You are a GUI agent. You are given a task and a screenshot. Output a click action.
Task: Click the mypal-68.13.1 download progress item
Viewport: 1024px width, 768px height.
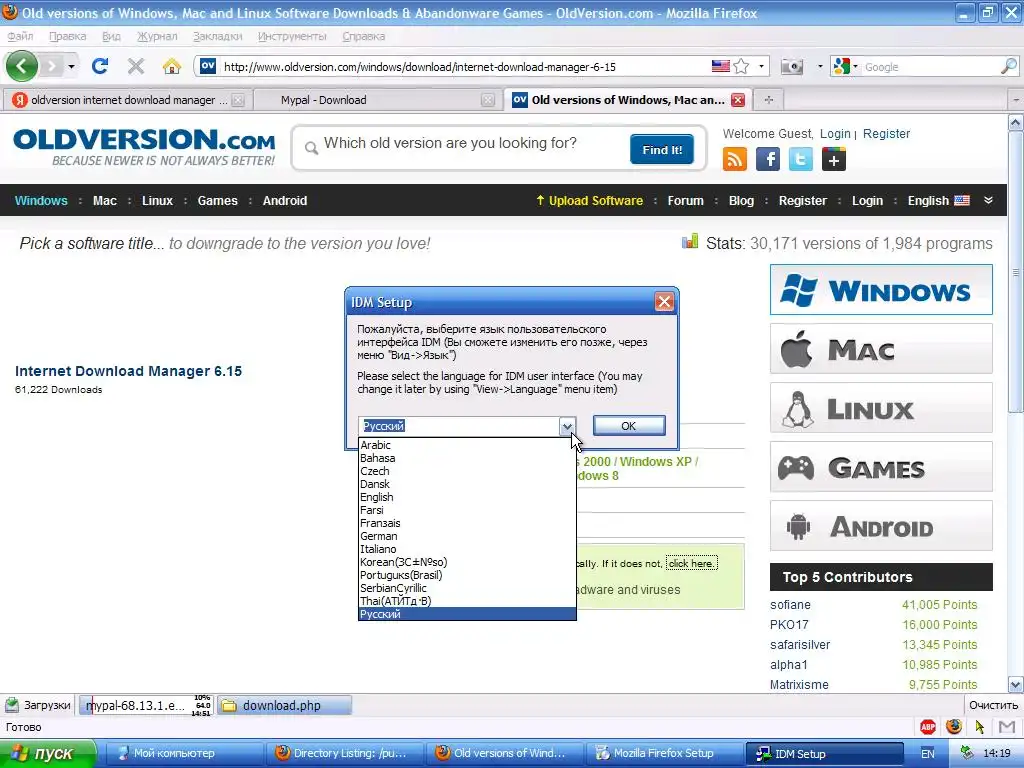coord(146,705)
